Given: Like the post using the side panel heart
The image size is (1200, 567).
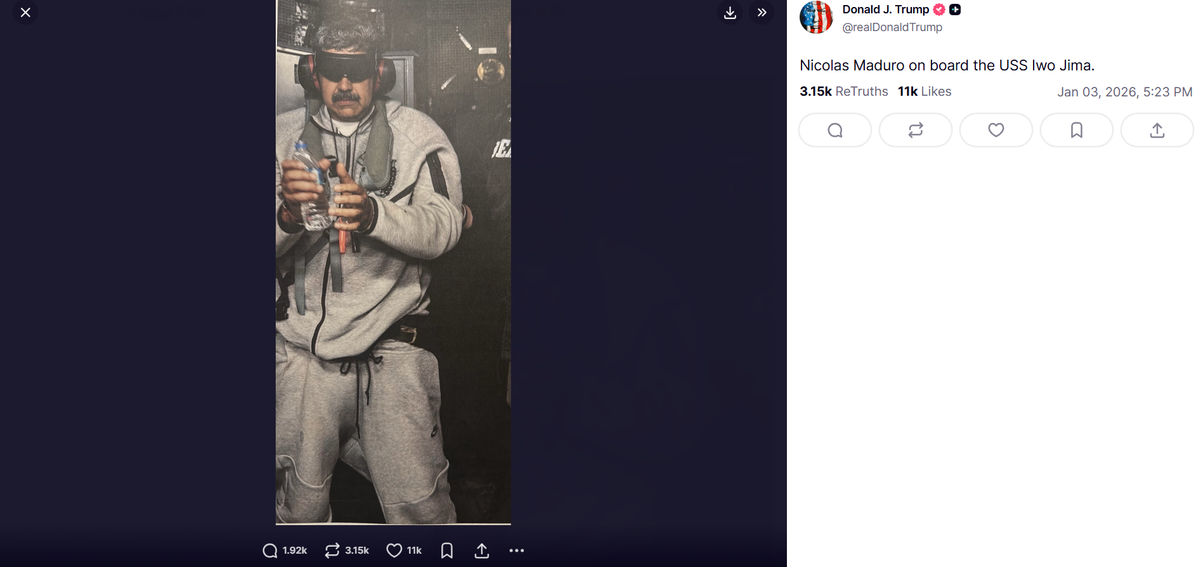Looking at the screenshot, I should tap(996, 130).
